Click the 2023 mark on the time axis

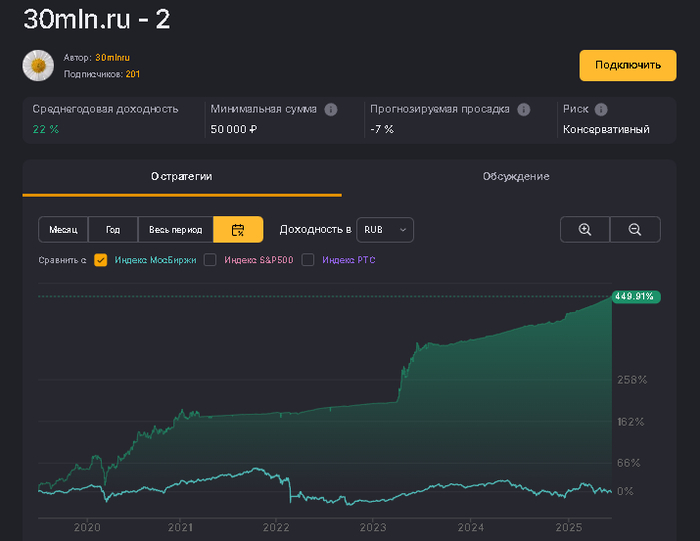(x=372, y=527)
